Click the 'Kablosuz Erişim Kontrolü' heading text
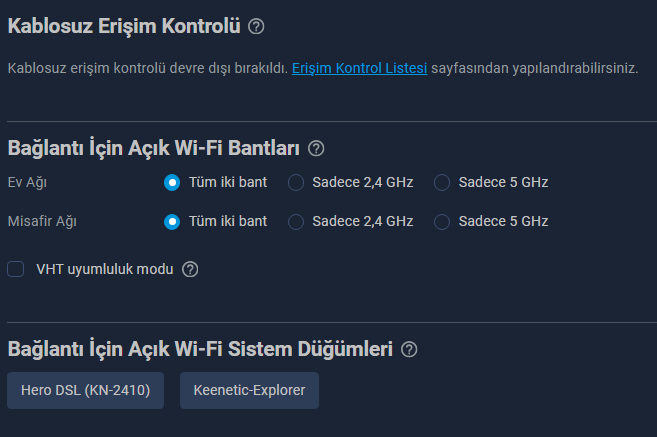The height and width of the screenshot is (437, 657). 124,27
